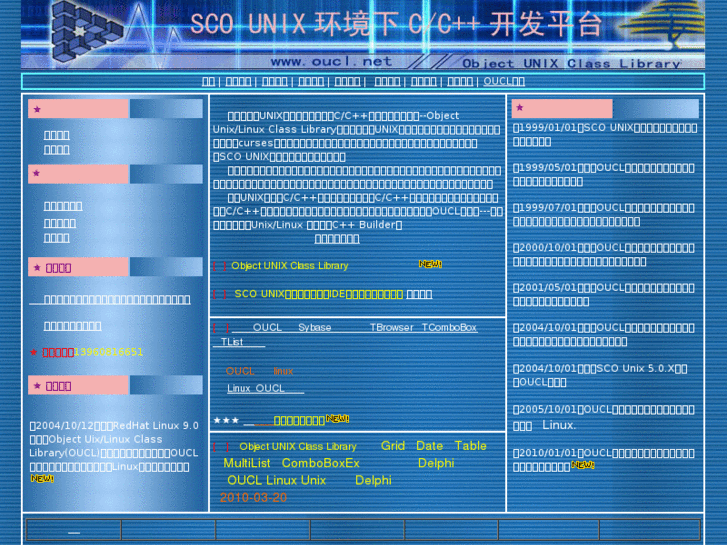The image size is (727, 545).
Task: Click the orange date 2010-03-20
Action: [253, 498]
